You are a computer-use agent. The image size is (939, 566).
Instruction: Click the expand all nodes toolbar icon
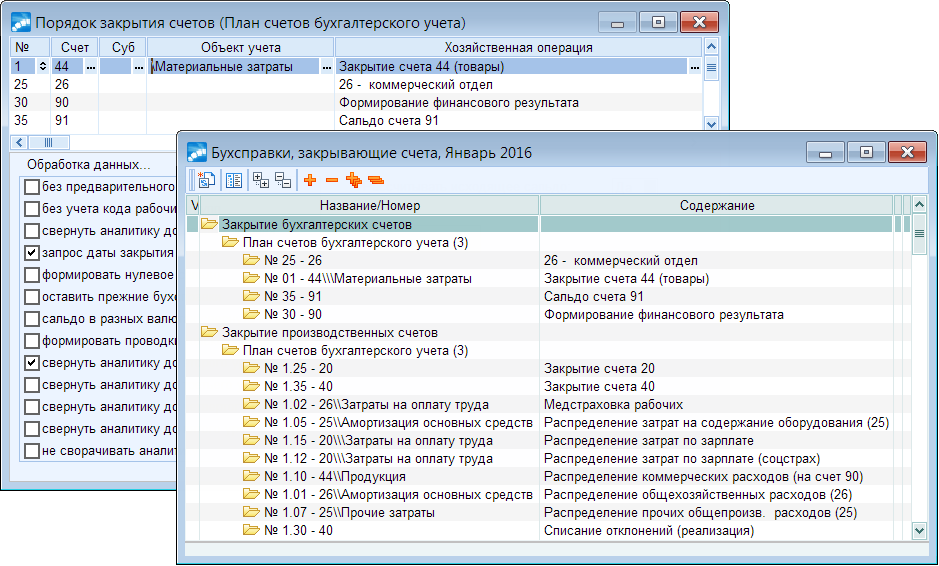pyautogui.click(x=261, y=180)
